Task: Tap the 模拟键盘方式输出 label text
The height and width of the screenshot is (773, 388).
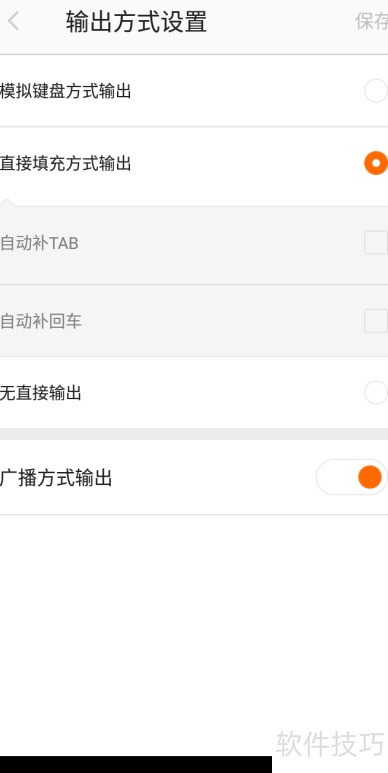Action: 66,91
